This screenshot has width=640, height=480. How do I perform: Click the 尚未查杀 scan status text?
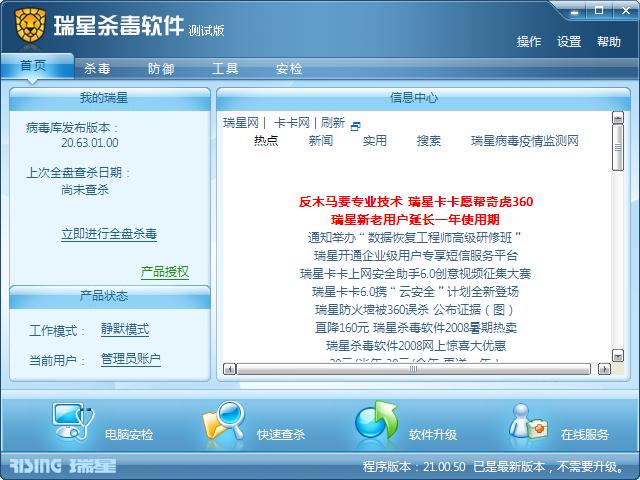point(85,190)
